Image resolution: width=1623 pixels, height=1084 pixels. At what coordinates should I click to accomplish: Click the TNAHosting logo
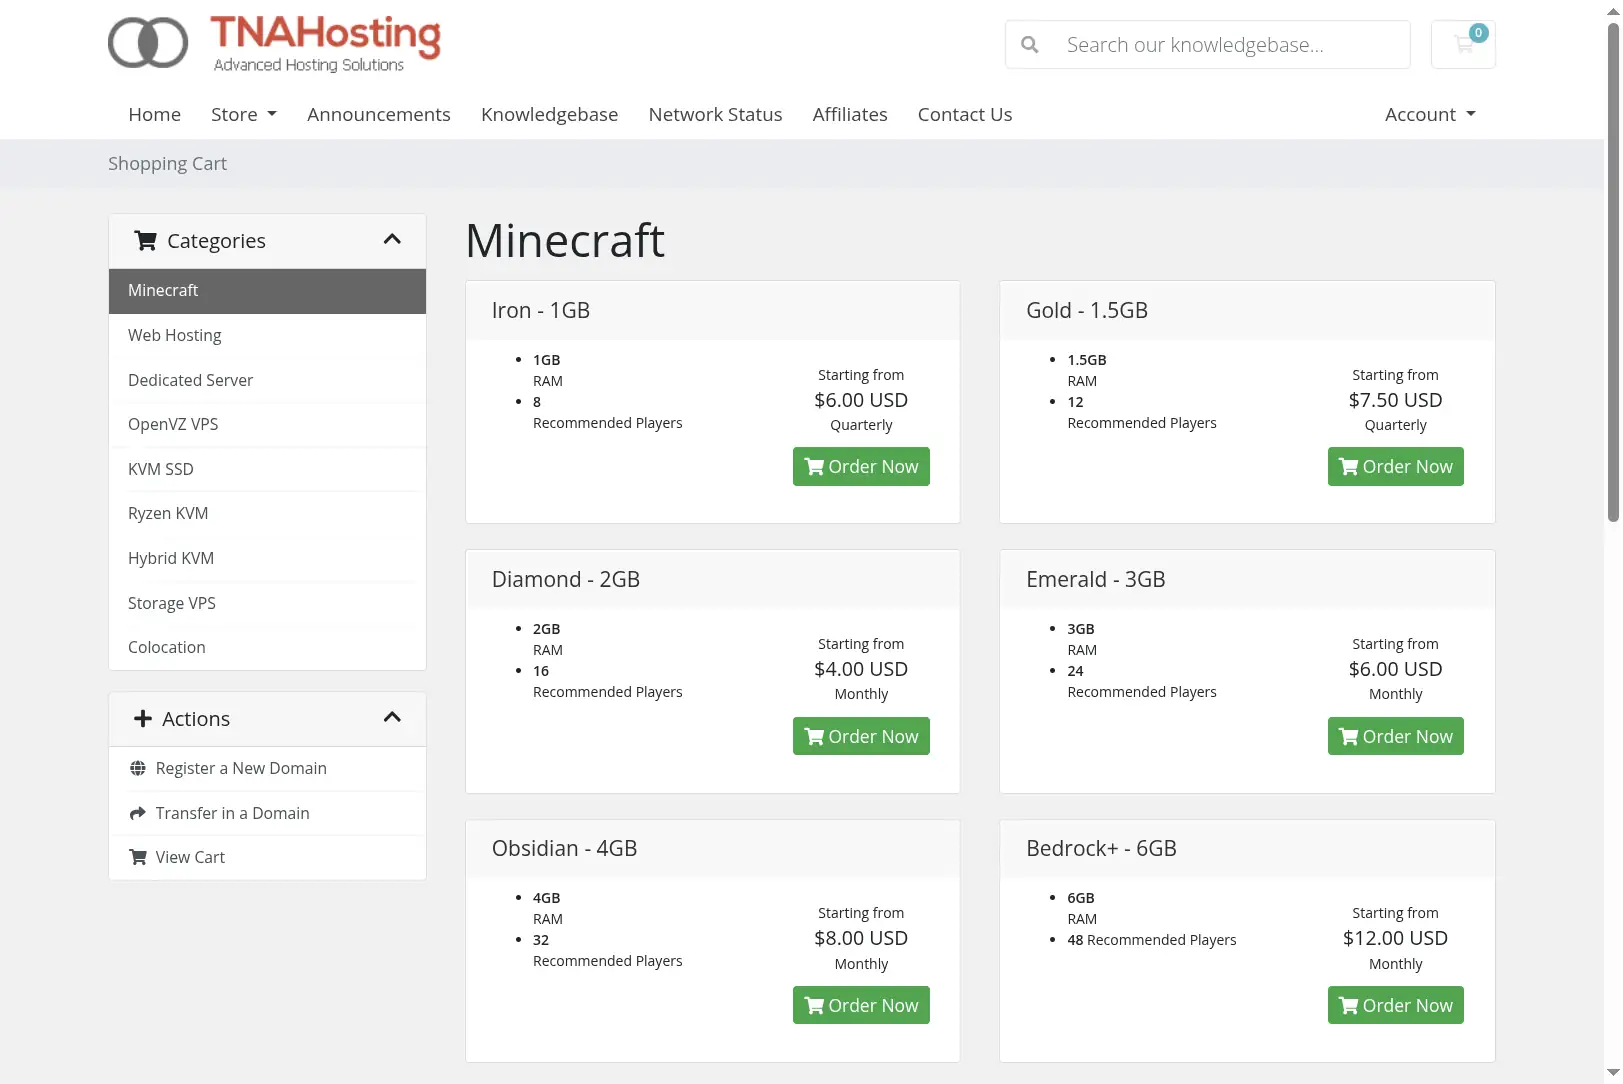275,44
